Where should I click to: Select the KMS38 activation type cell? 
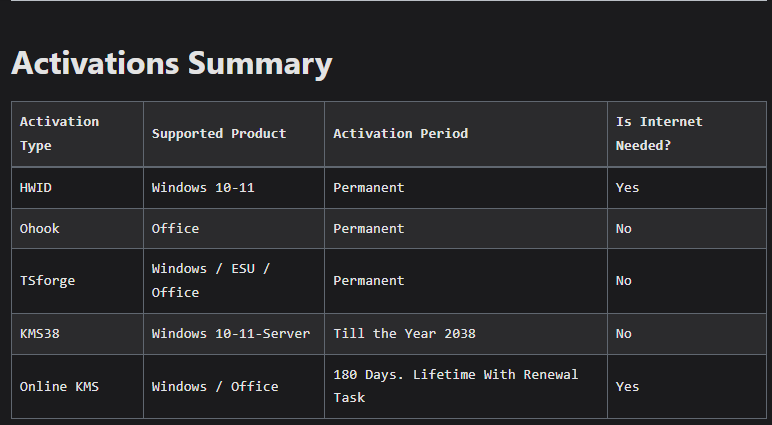(x=40, y=333)
